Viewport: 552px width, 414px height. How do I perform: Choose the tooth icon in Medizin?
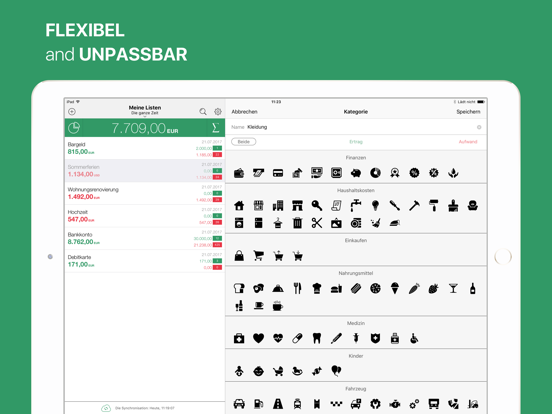pos(316,338)
